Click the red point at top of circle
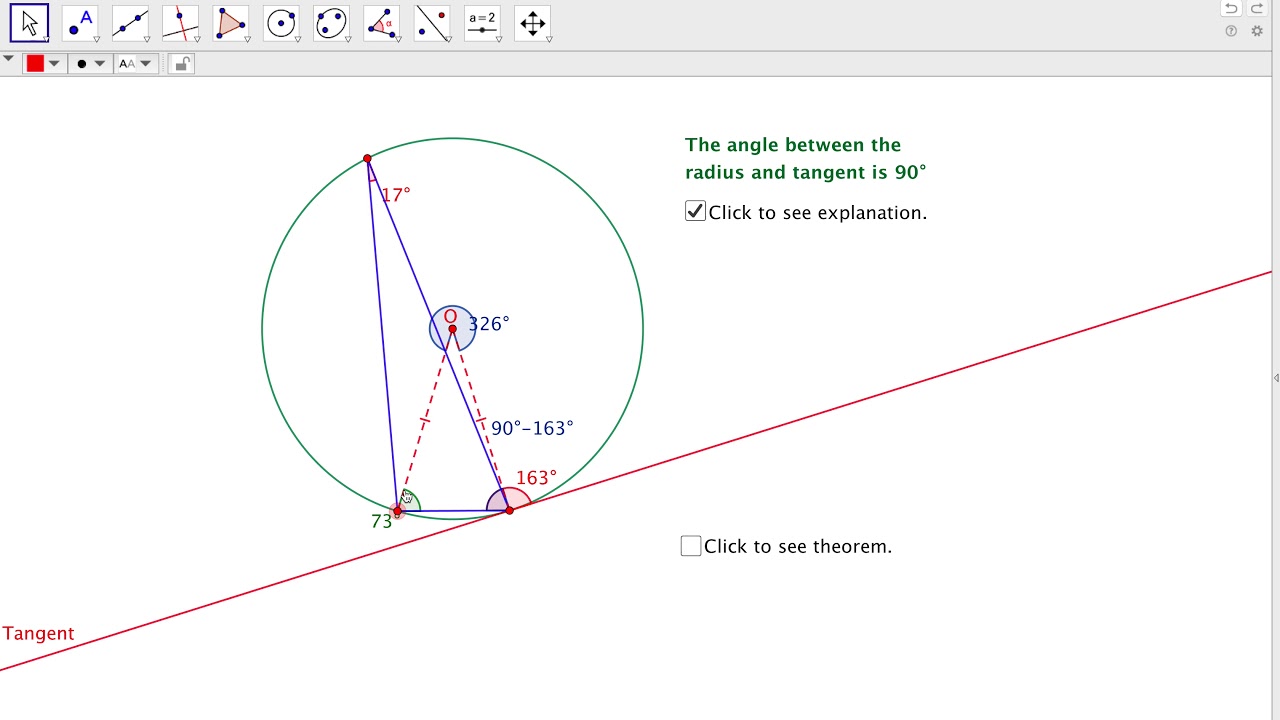 tap(367, 159)
